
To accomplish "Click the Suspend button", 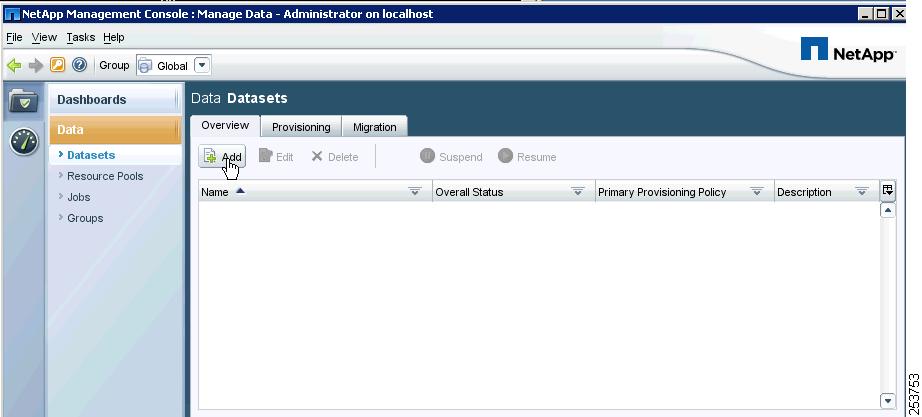I will click(x=451, y=156).
